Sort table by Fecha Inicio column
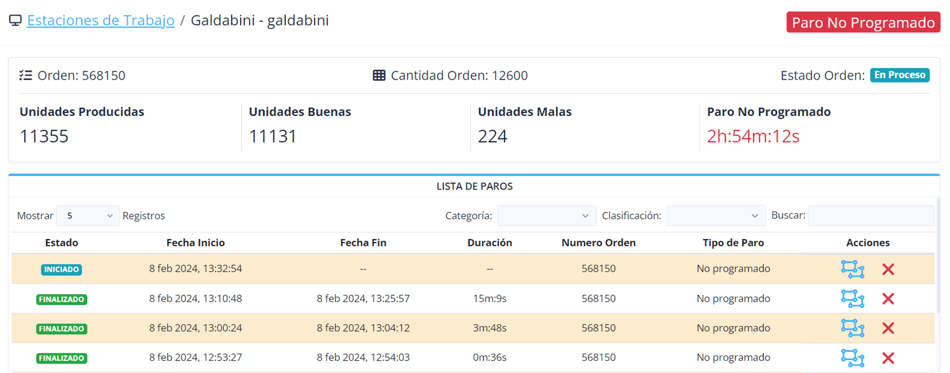 click(x=196, y=243)
